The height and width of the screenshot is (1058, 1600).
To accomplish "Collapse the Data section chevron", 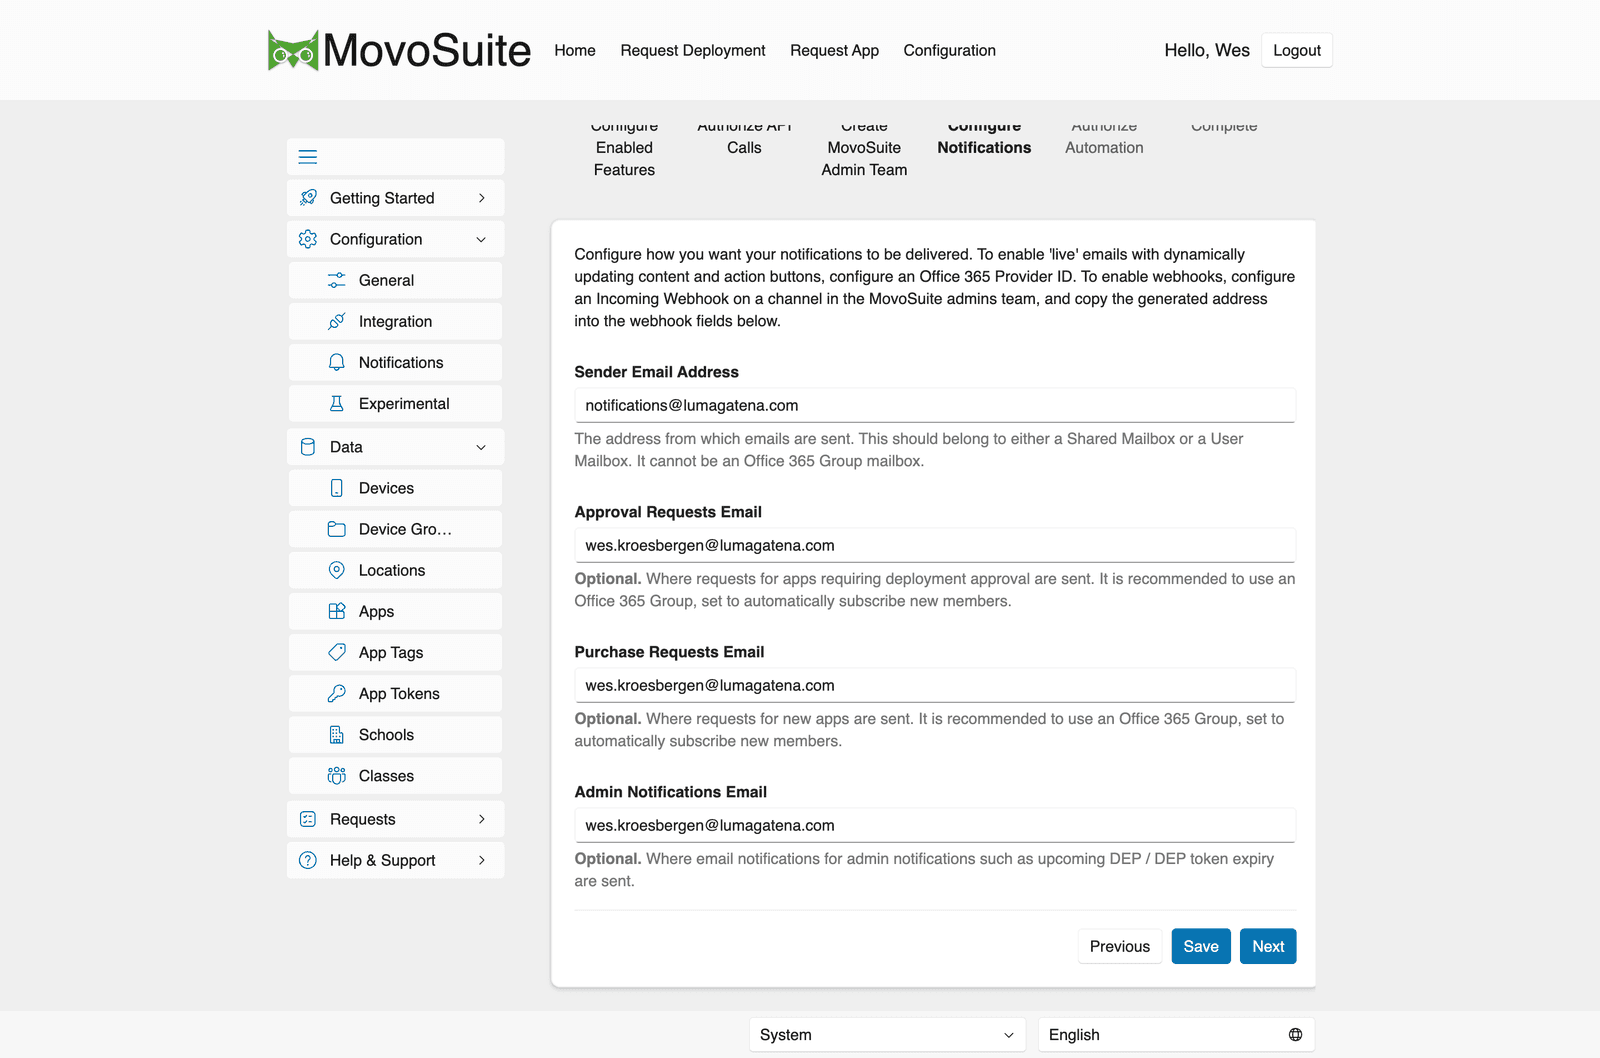I will pos(481,447).
